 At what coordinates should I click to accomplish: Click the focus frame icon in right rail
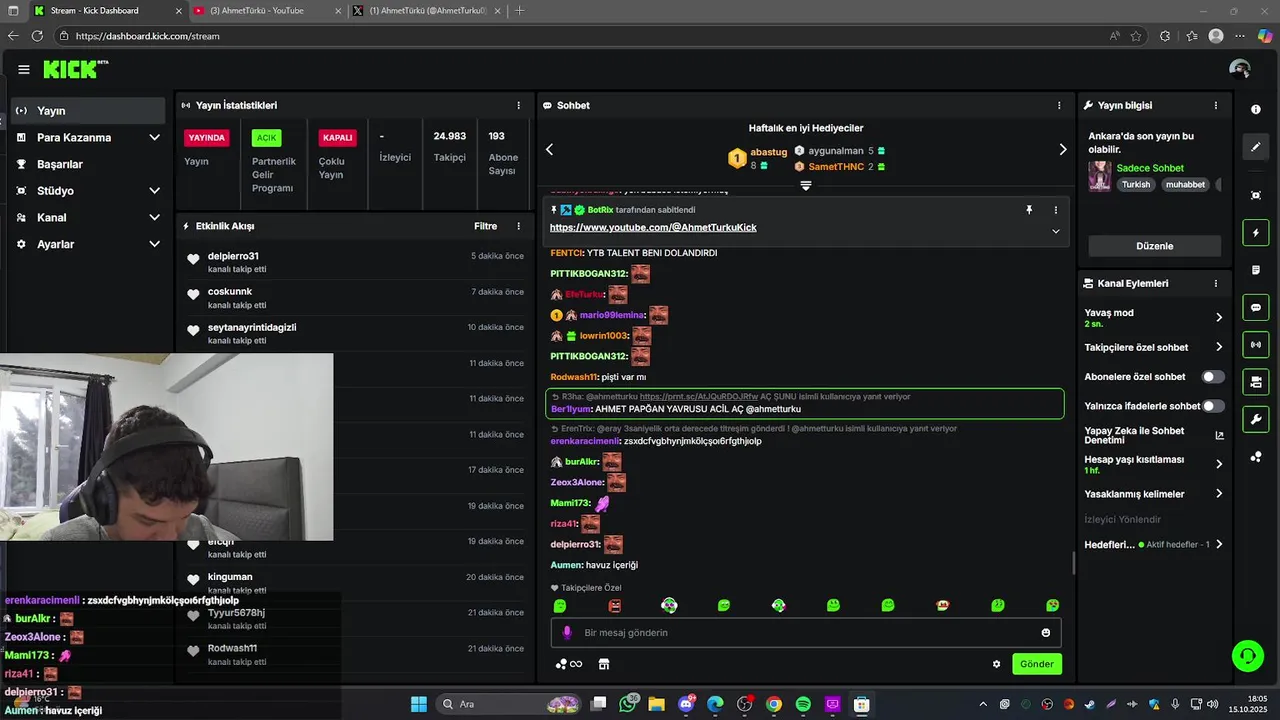pos(1256,195)
